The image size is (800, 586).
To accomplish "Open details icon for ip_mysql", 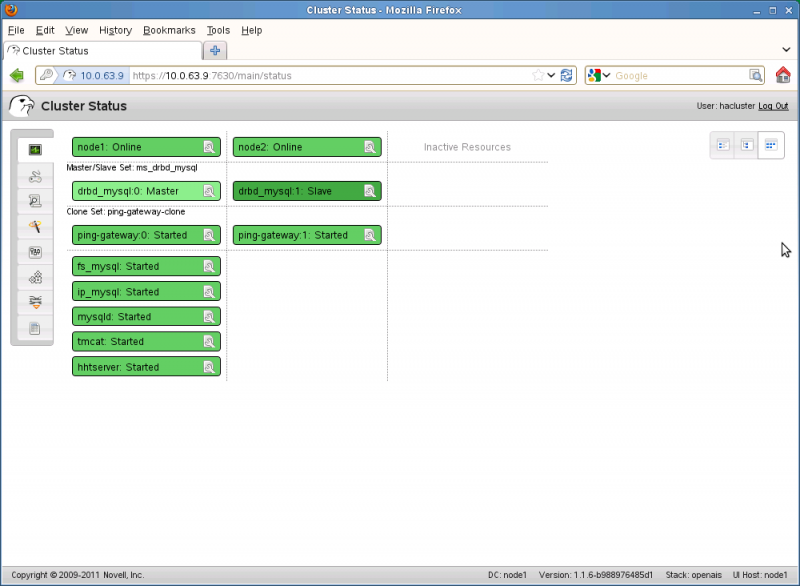I will [209, 292].
